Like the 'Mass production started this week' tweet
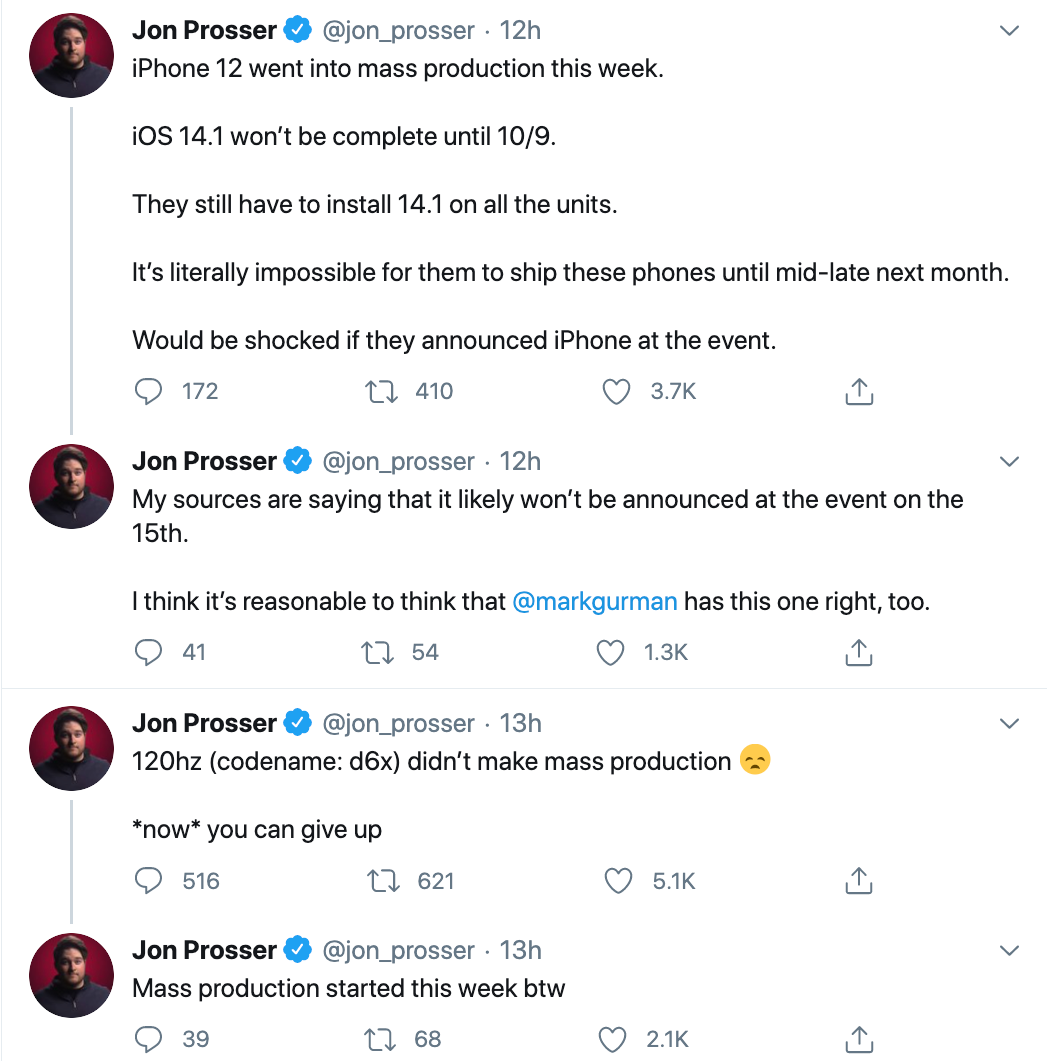 pyautogui.click(x=617, y=1038)
